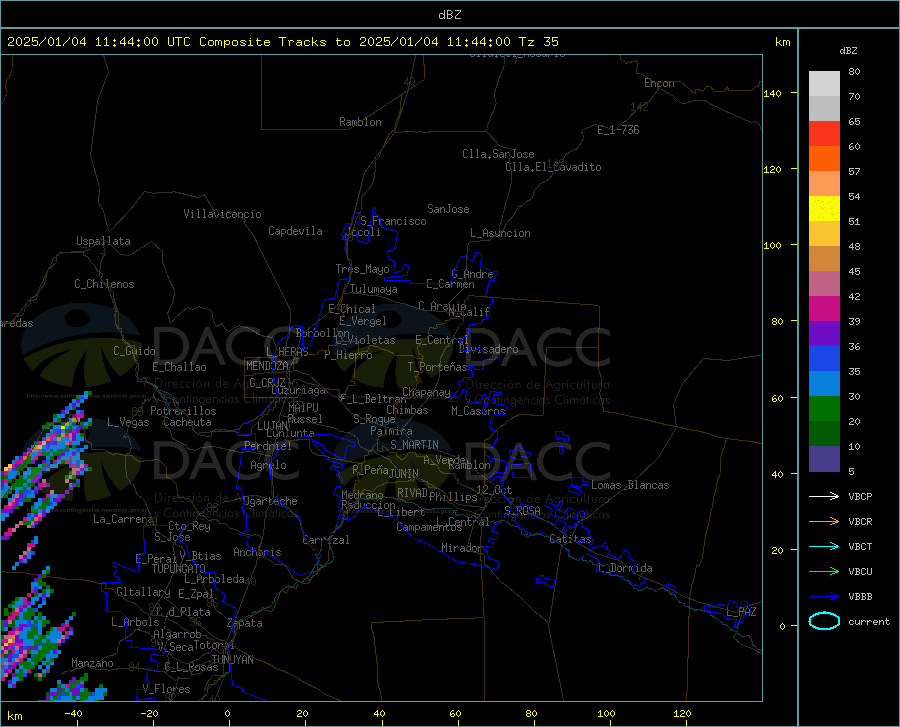Click the cyan 'current' ellipse legend icon

824,621
